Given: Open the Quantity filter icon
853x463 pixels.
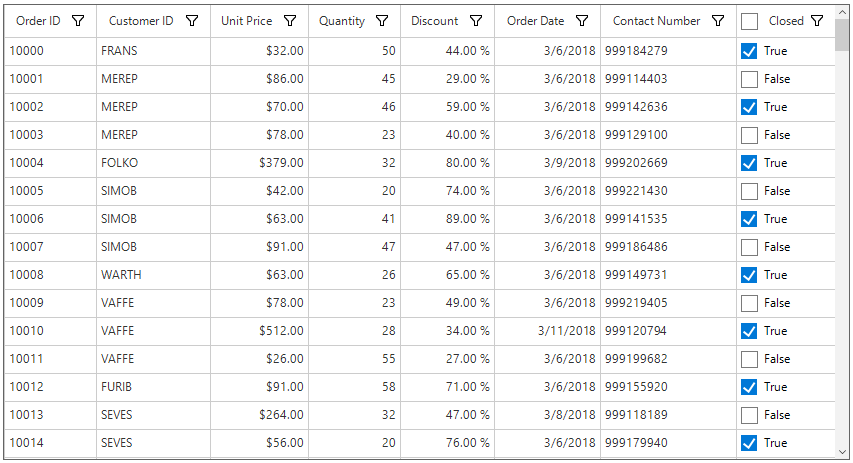Looking at the screenshot, I should tap(382, 21).
